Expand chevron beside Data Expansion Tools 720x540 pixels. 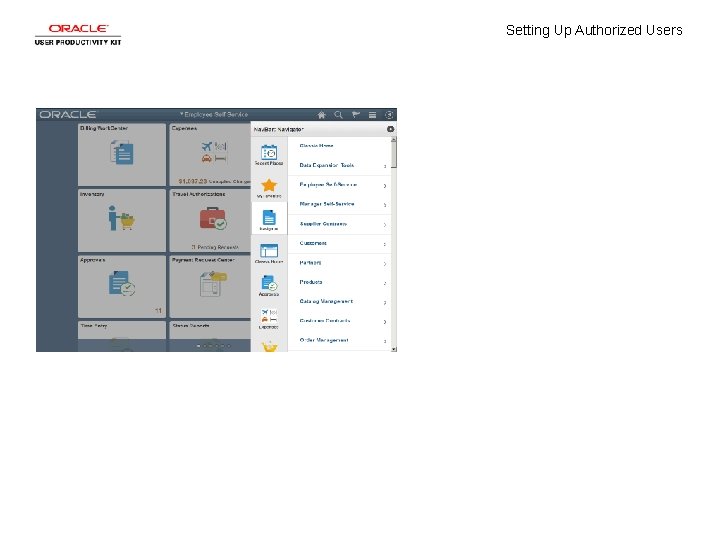(385, 166)
